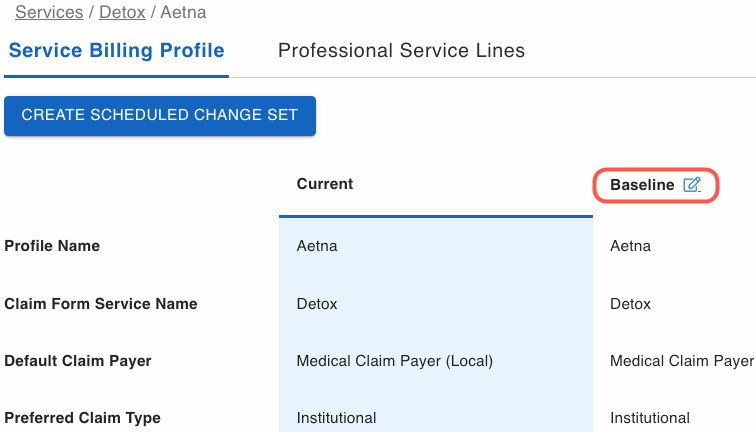Click the Profile Name row label

tap(52, 246)
